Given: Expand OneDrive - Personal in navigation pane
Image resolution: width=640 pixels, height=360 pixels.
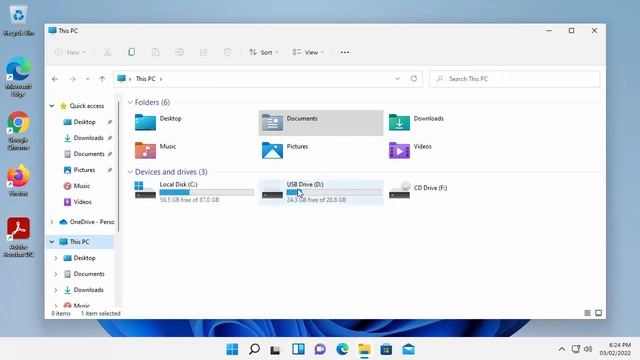Looking at the screenshot, I should click(x=52, y=222).
